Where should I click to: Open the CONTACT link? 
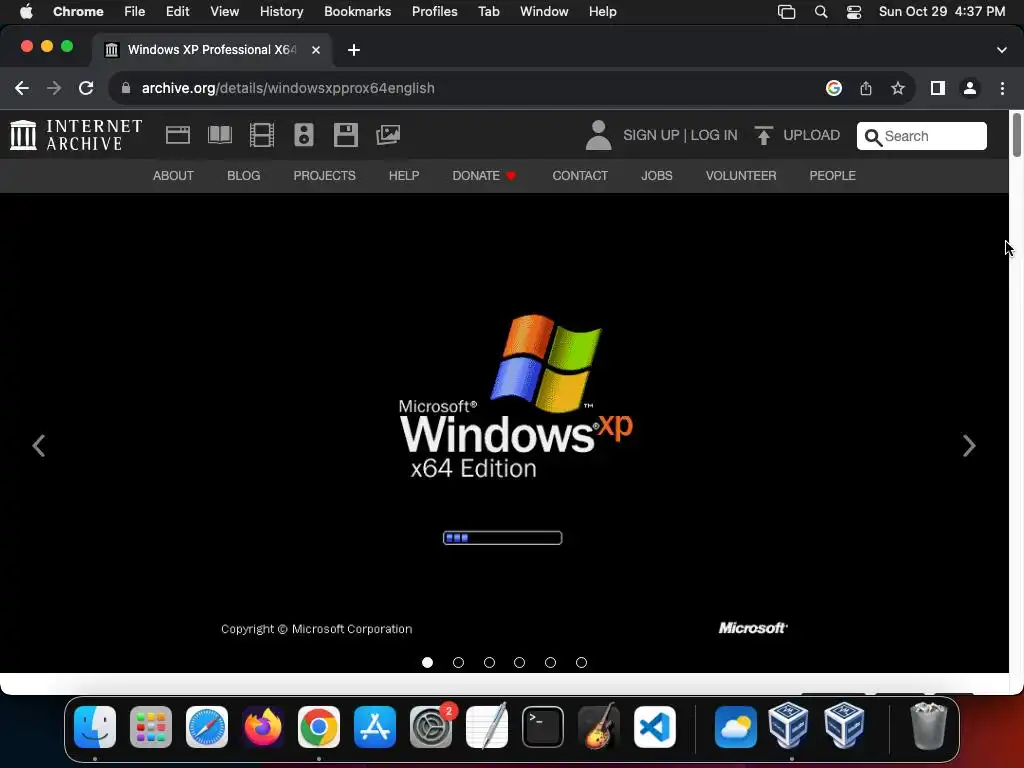580,176
